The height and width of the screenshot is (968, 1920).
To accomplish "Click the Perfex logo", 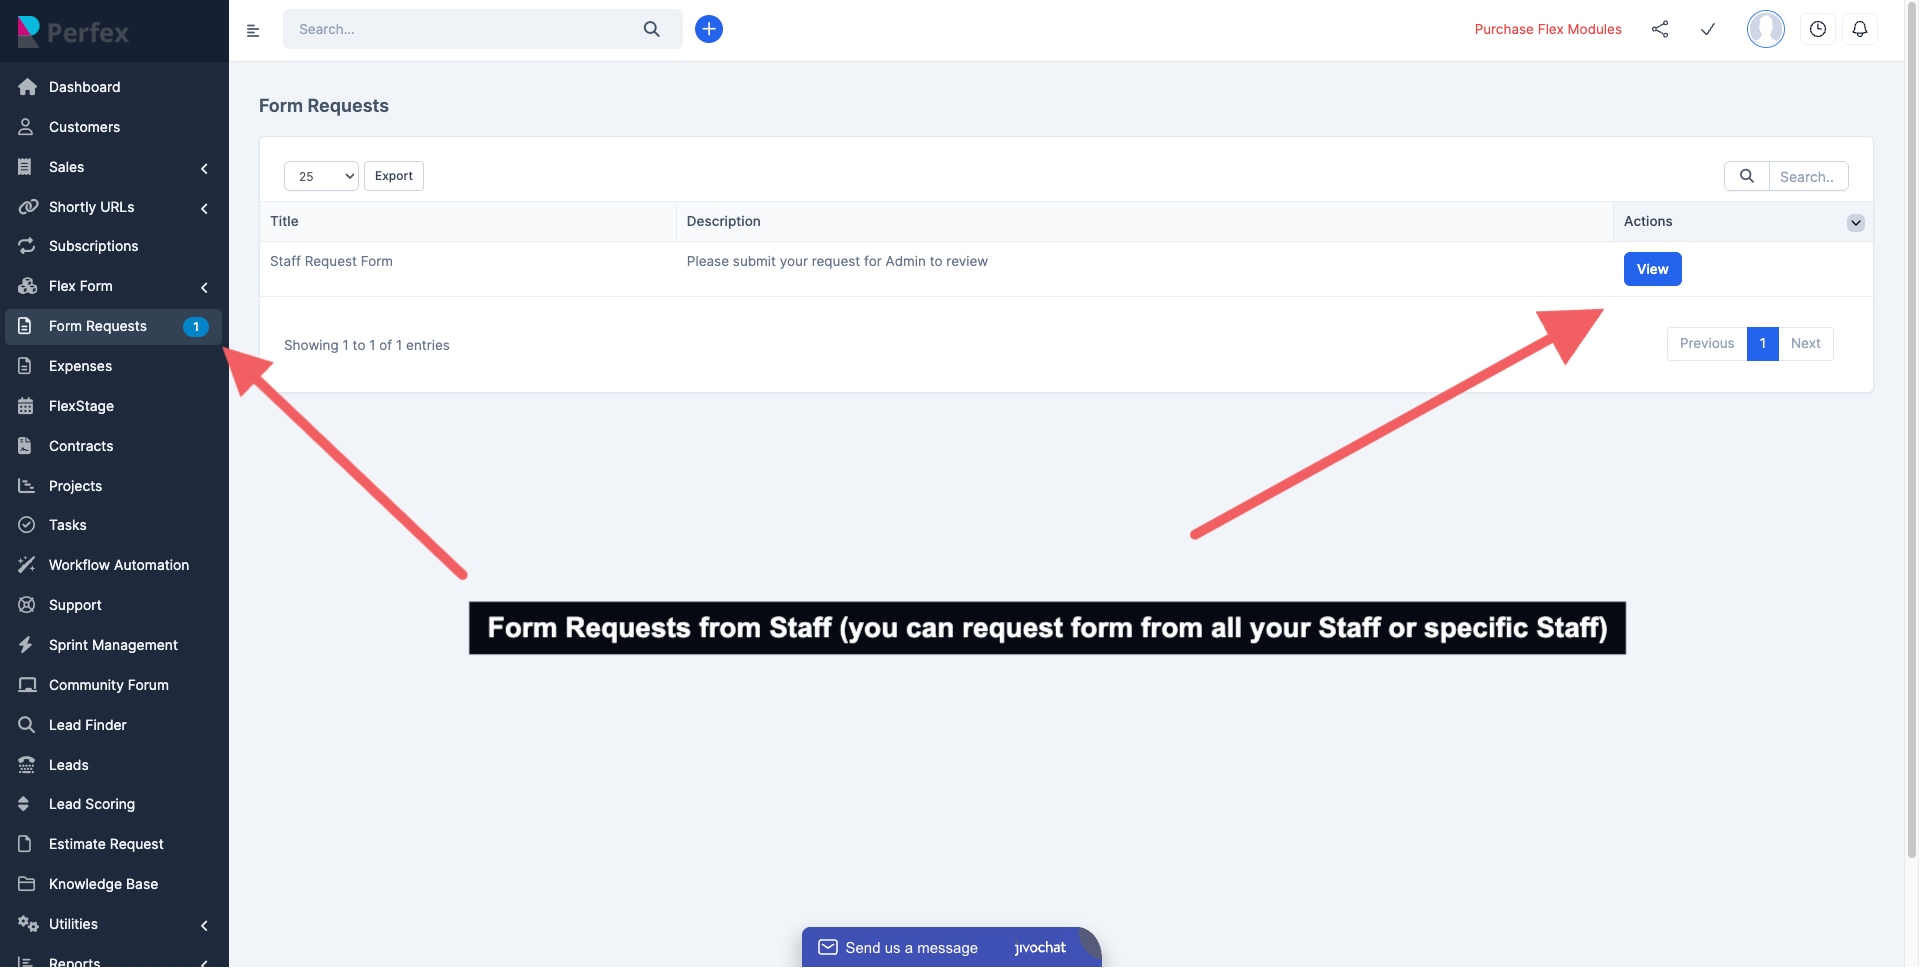I will click(x=72, y=31).
